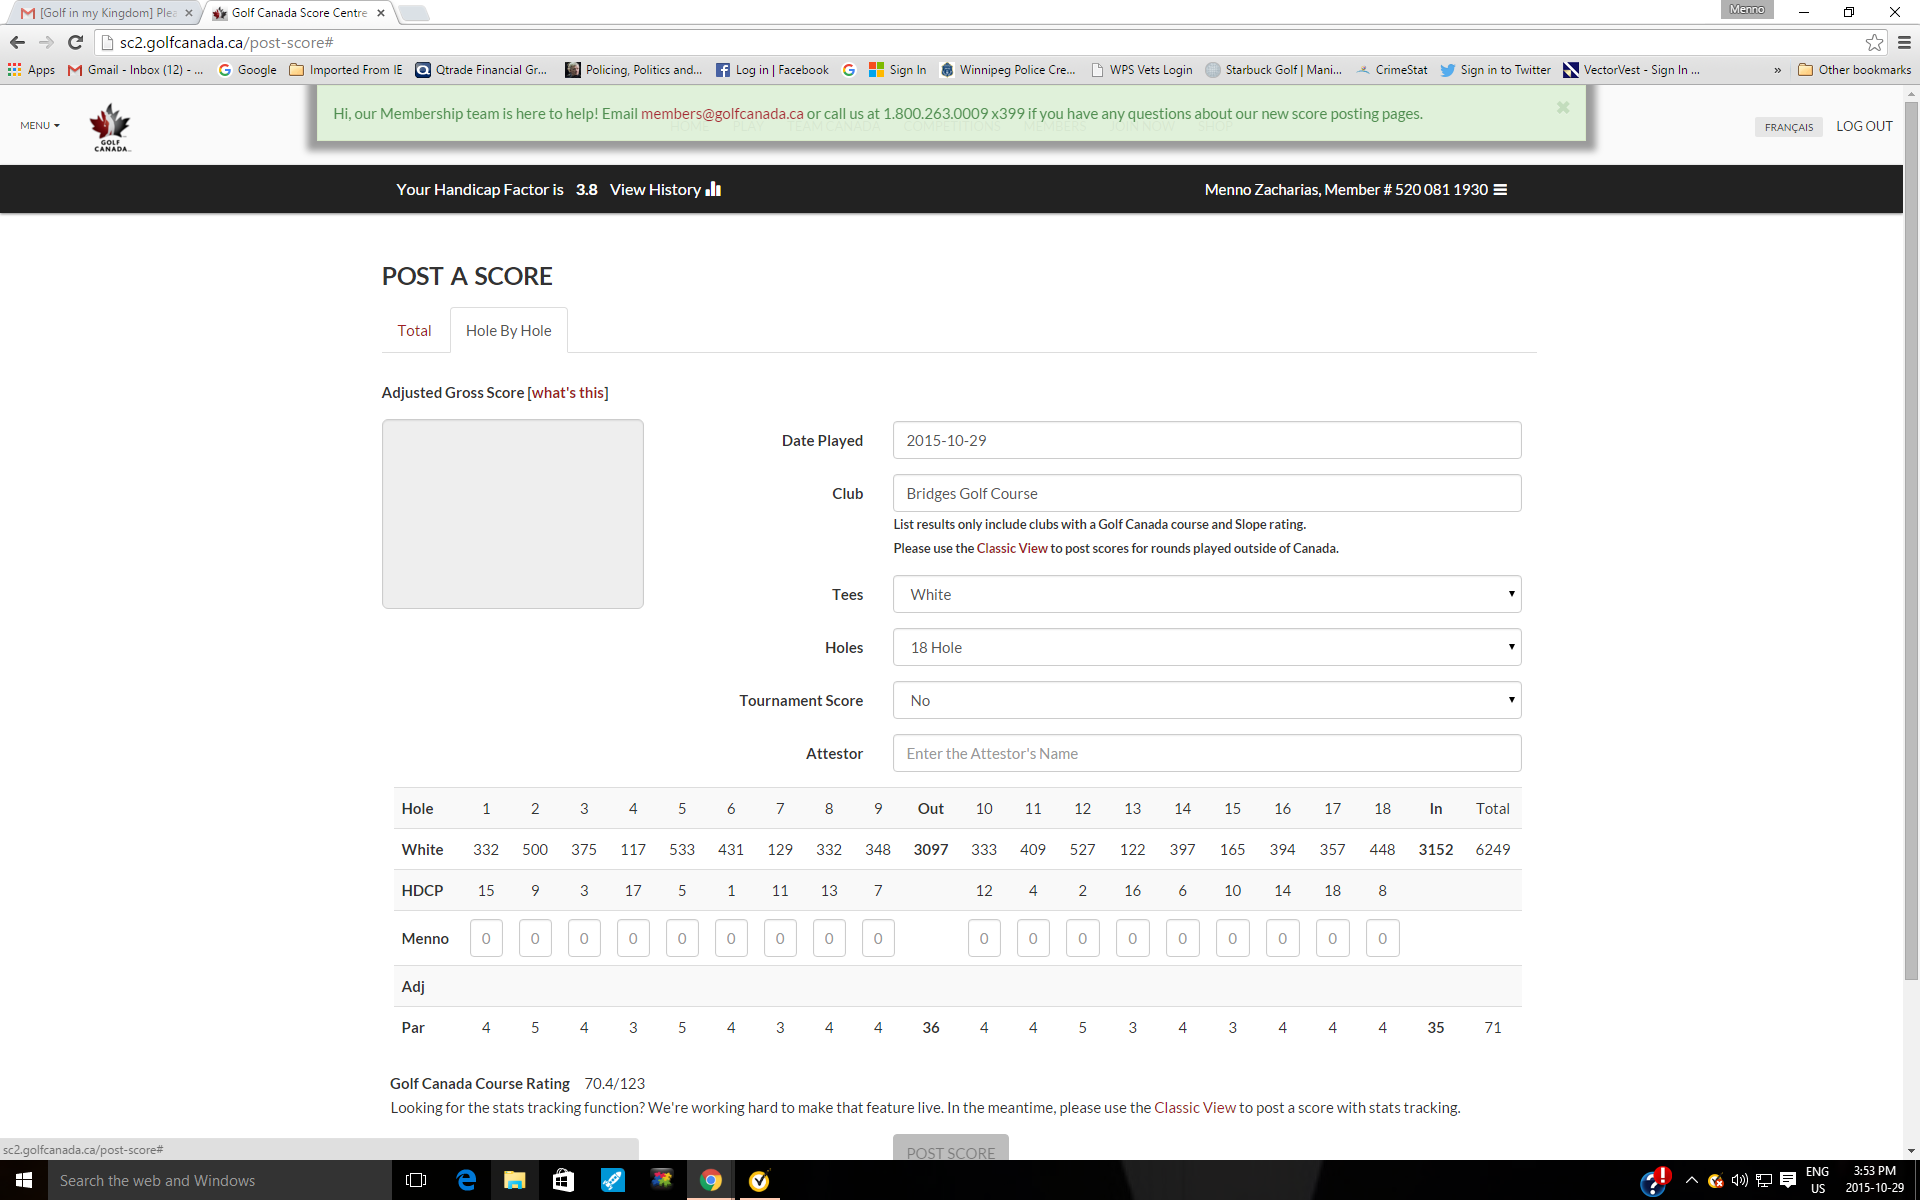
Task: Expand the Tees dropdown showing White
Action: tap(1206, 594)
